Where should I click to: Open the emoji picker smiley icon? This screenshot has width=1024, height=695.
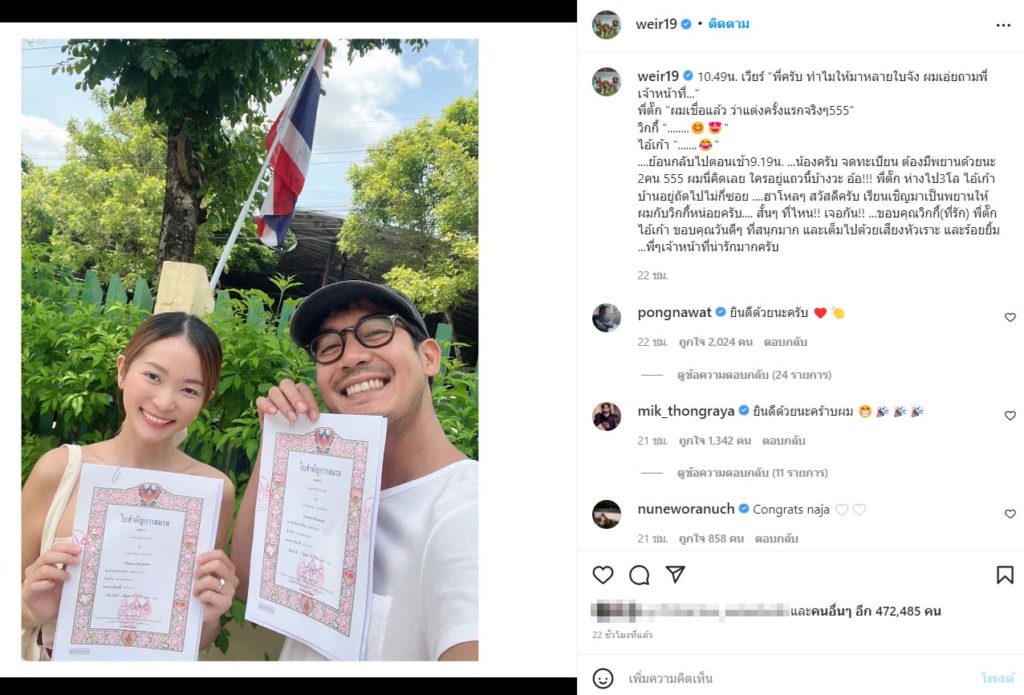(x=603, y=678)
